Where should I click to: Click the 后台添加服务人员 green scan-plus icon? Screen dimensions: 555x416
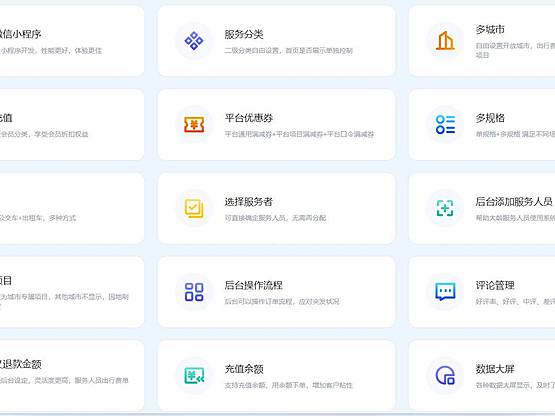point(445,208)
